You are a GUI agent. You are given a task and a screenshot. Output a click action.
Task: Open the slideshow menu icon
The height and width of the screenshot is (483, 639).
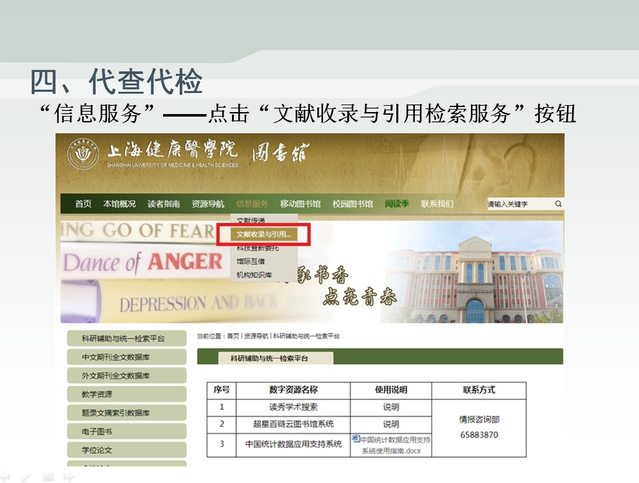point(47,476)
